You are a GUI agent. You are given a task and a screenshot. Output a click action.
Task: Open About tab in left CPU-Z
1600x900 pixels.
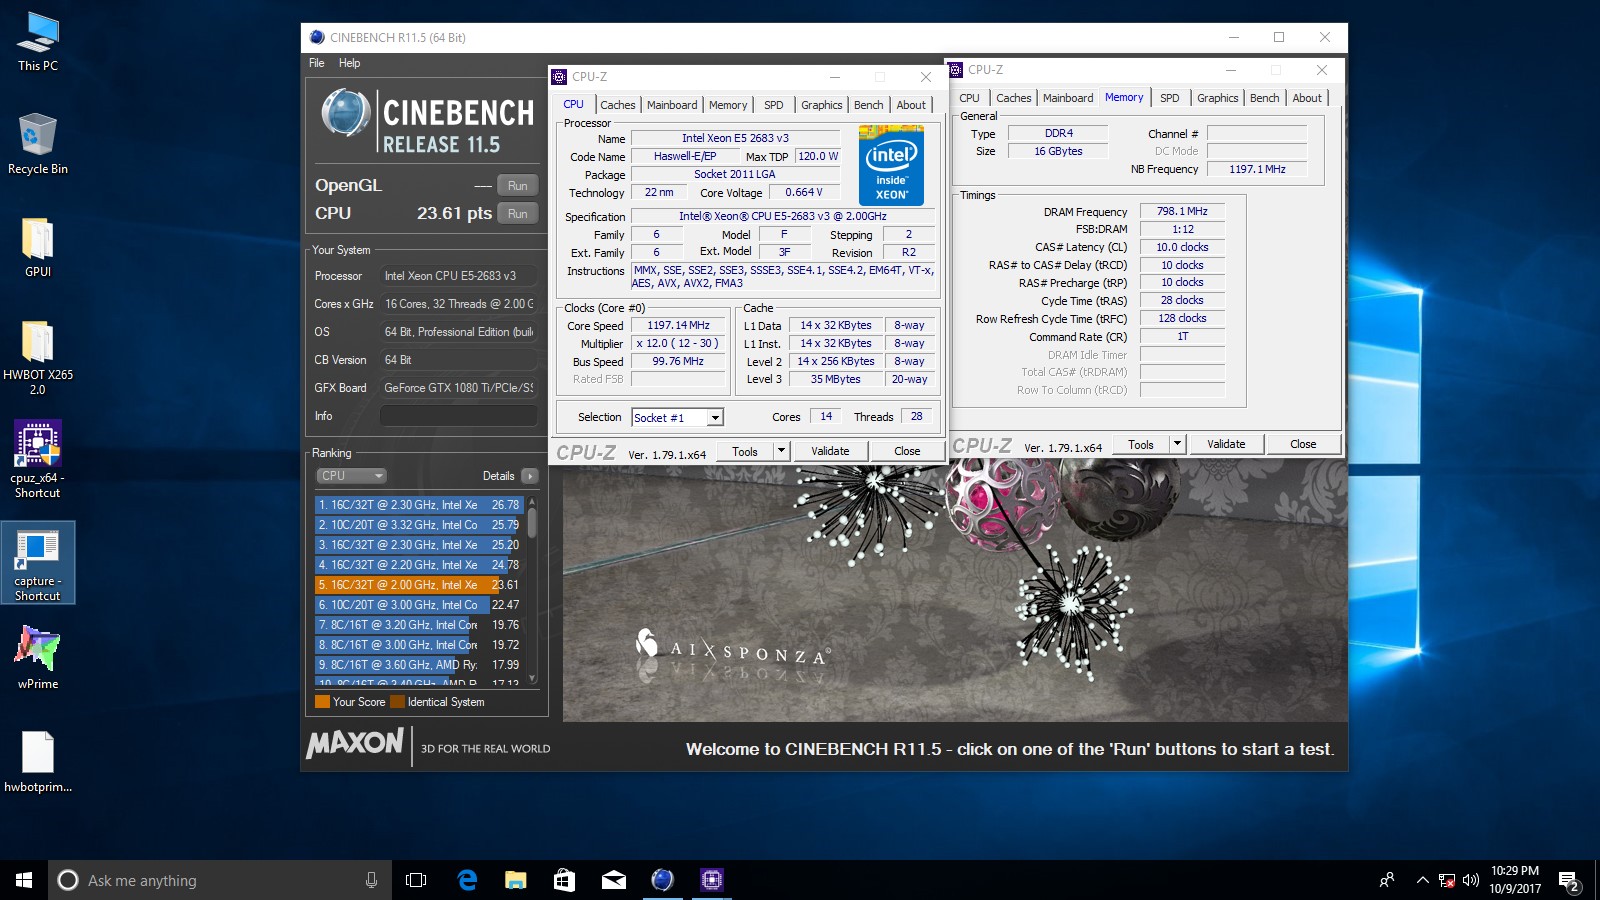pos(911,105)
